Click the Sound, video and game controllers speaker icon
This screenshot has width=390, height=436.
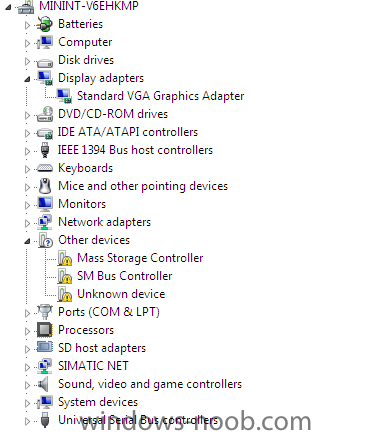point(43,384)
